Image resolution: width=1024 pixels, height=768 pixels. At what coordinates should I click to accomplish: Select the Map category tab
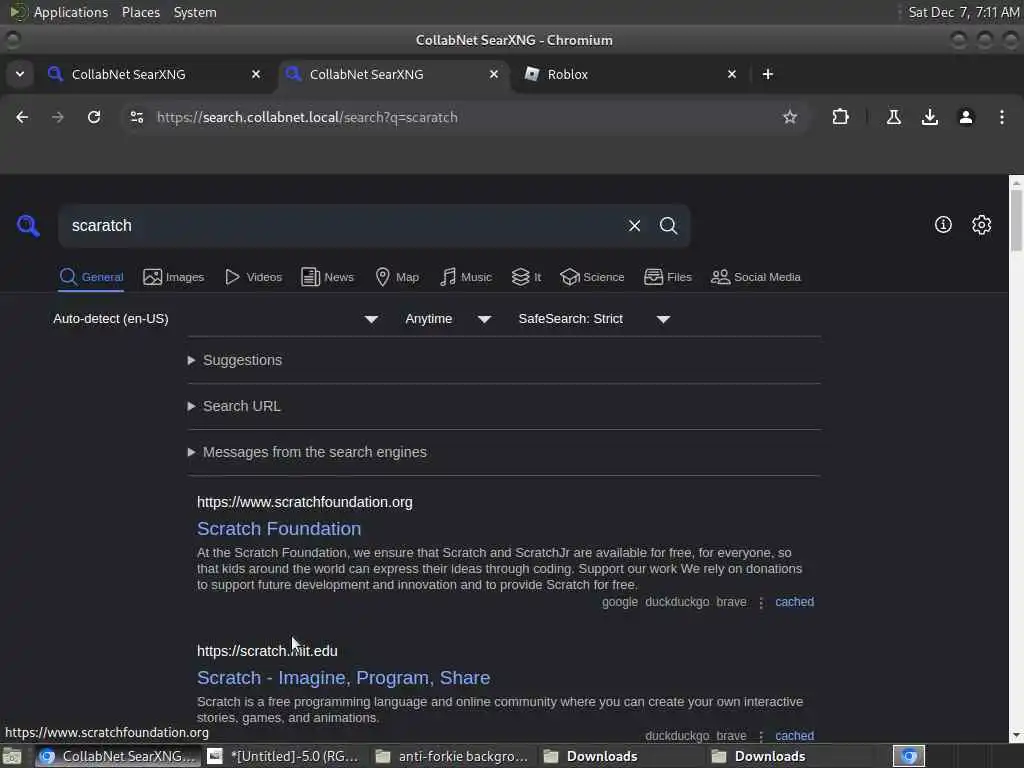(x=397, y=278)
